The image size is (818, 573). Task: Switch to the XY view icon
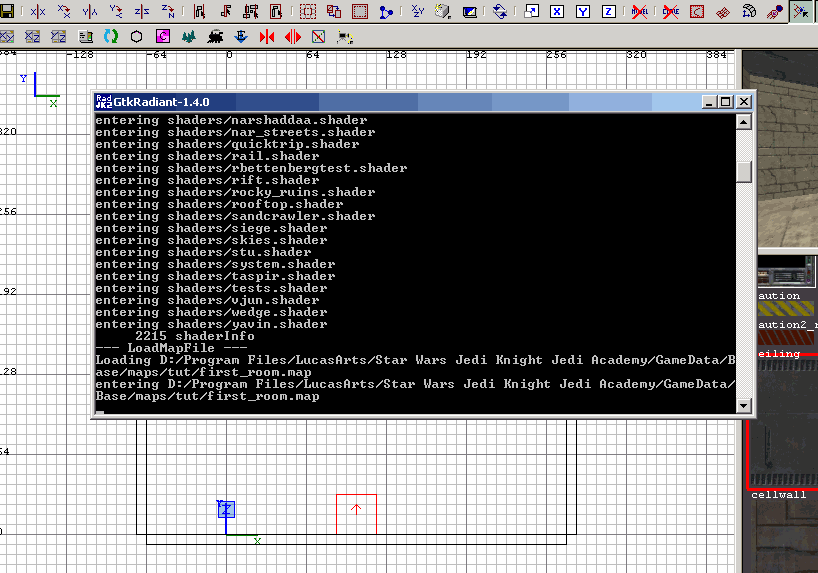tap(7, 36)
